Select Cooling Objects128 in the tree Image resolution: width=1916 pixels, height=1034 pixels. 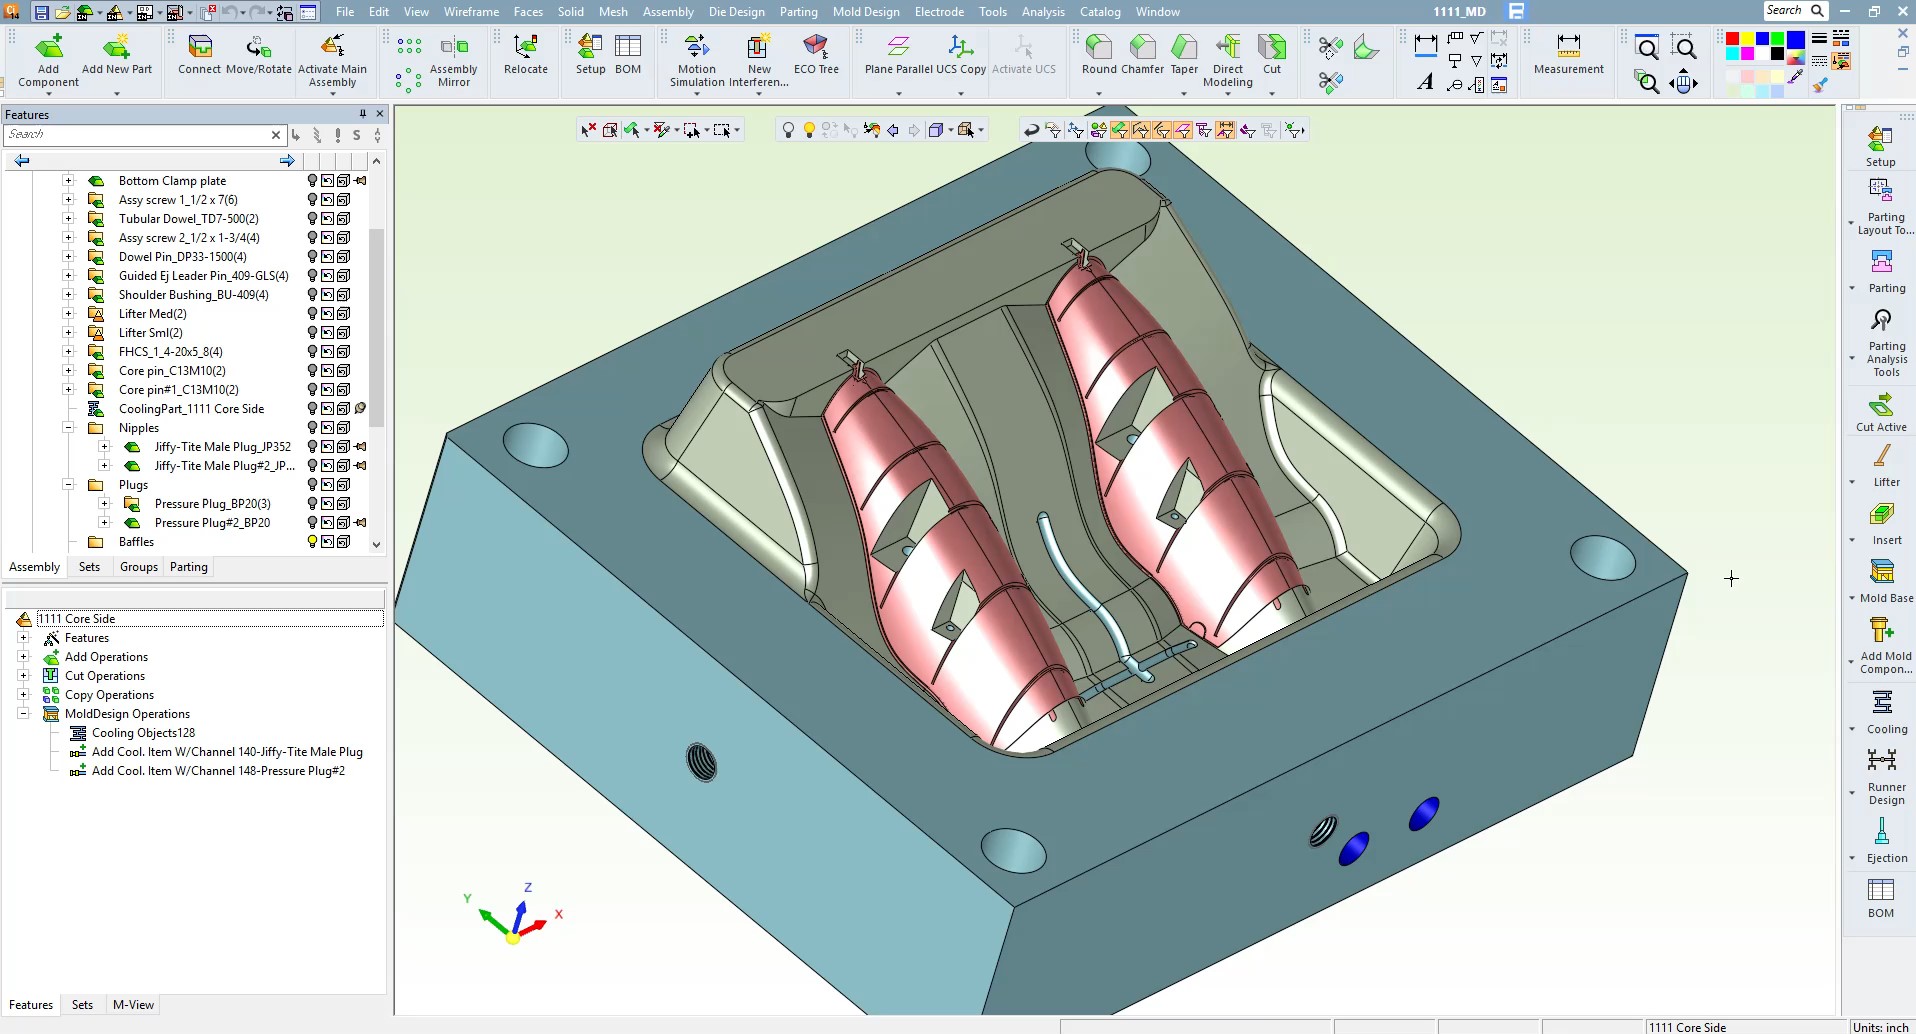coord(143,733)
